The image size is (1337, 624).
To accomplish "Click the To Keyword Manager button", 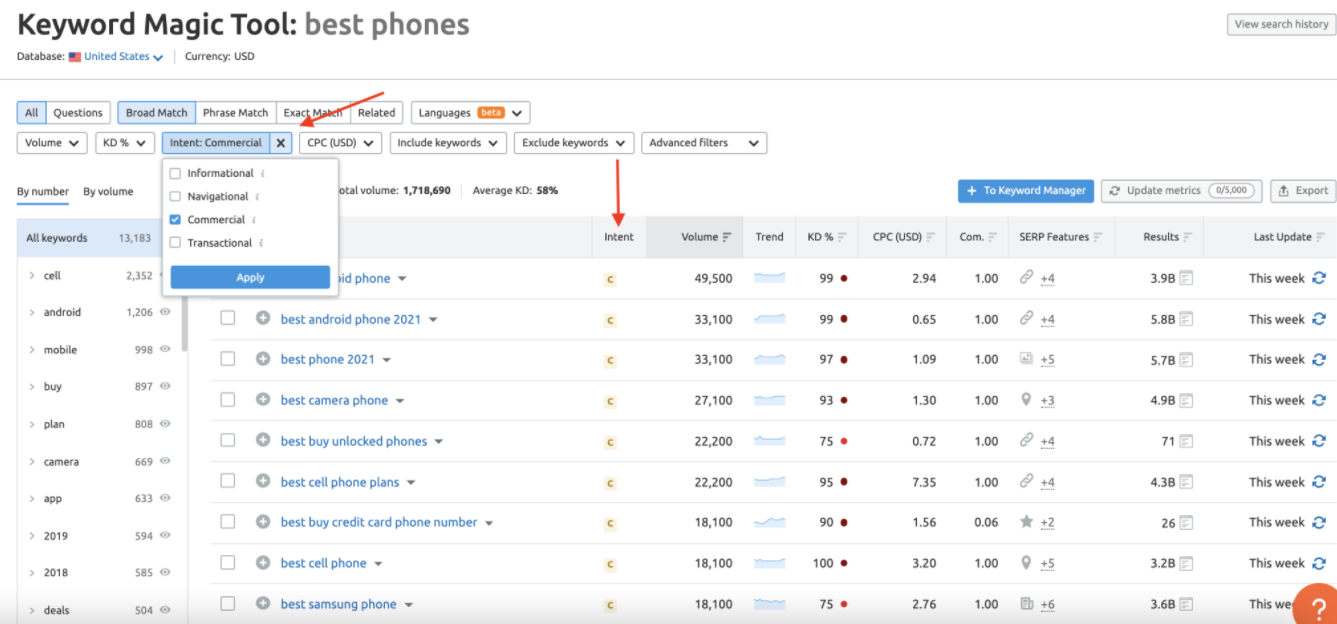I will click(1025, 190).
